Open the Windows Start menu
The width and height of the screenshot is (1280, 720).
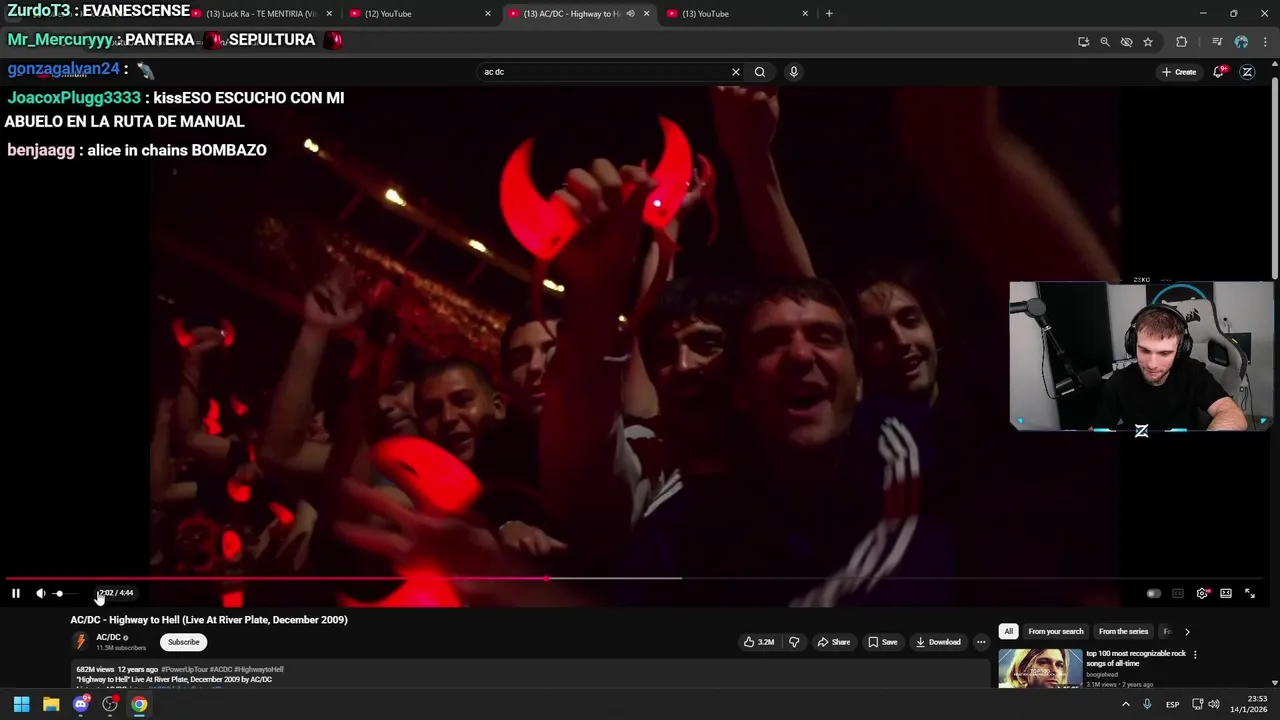click(x=21, y=704)
